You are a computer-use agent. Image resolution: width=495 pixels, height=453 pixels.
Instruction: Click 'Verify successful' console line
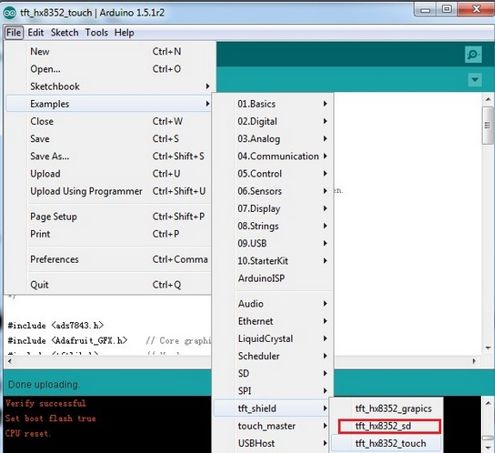[x=46, y=403]
